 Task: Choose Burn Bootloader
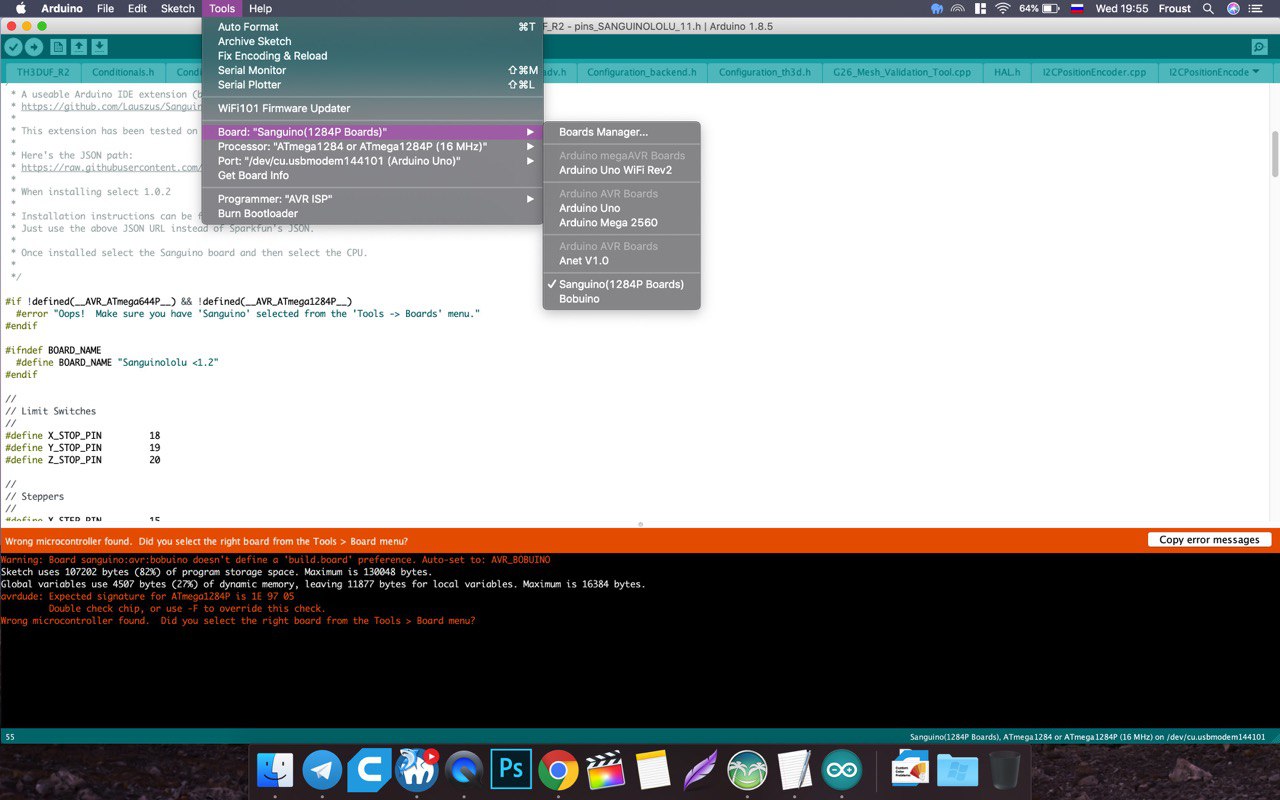pos(372,213)
